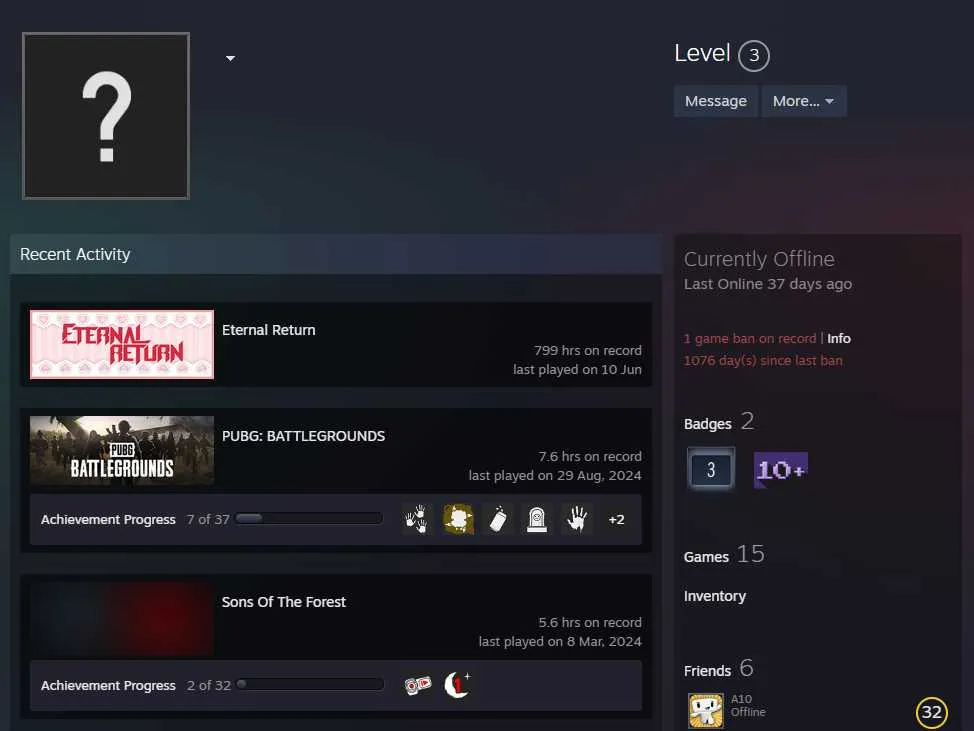Click '7.6 hrs on record' text
974x731 pixels.
(x=589, y=456)
